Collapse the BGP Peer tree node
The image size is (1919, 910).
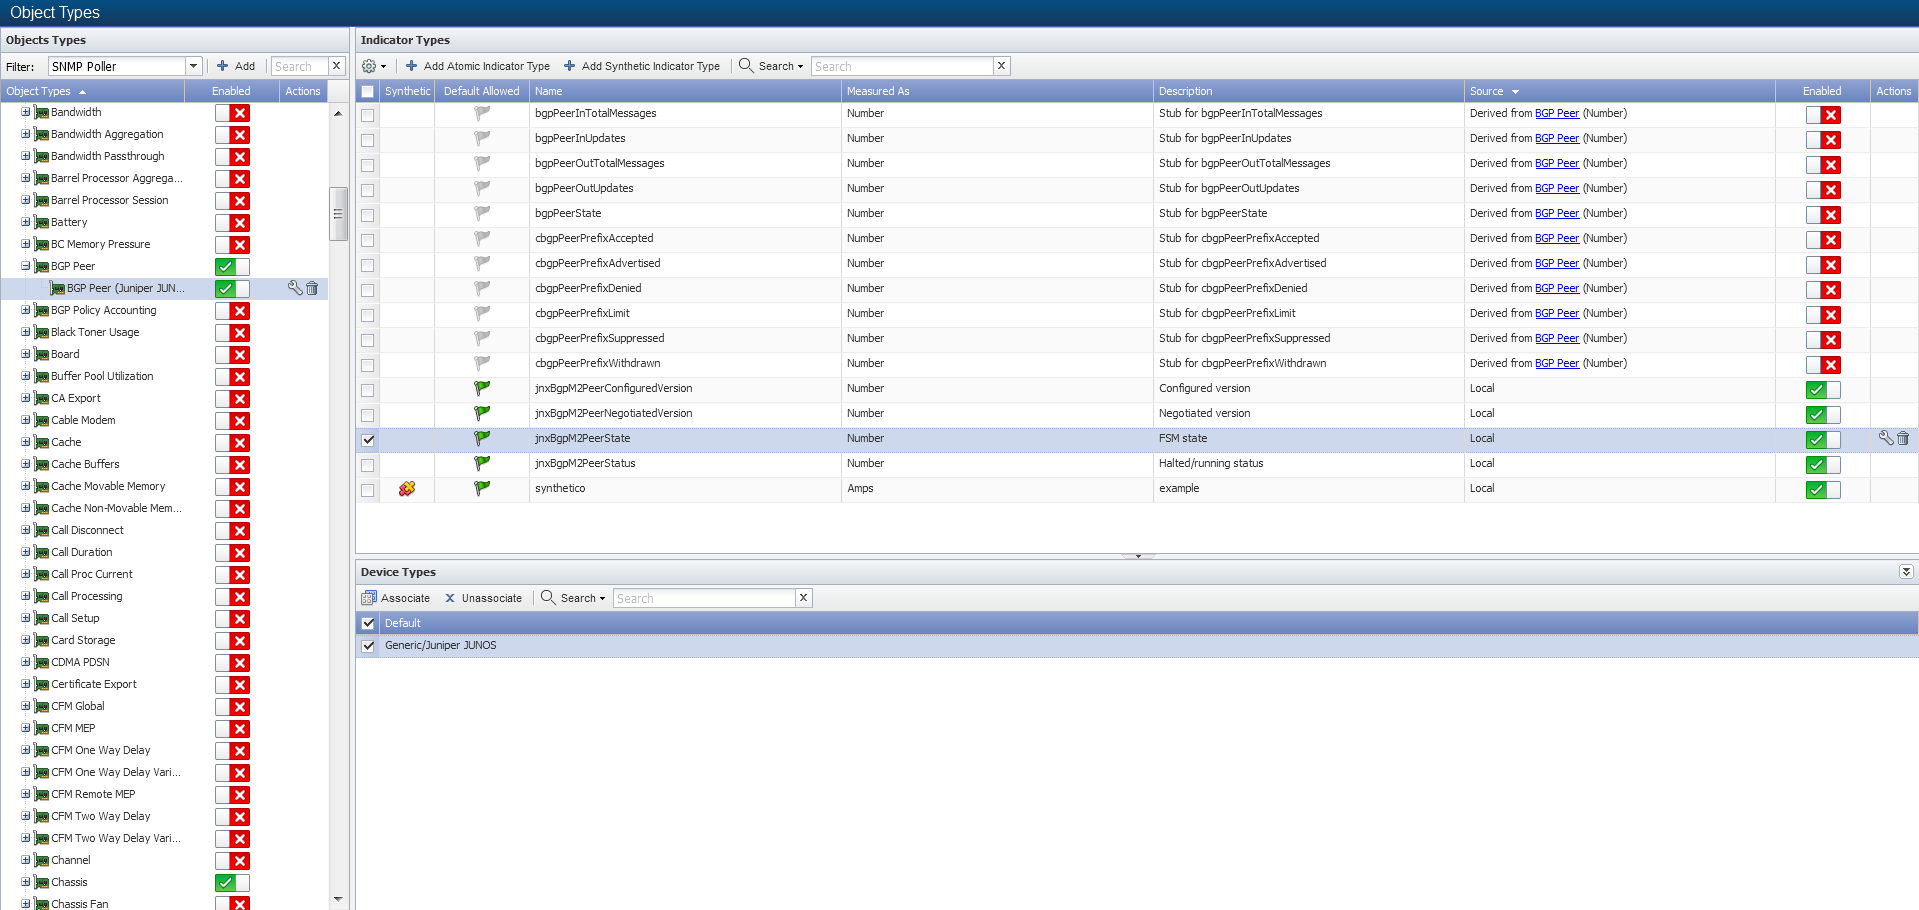[x=26, y=266]
